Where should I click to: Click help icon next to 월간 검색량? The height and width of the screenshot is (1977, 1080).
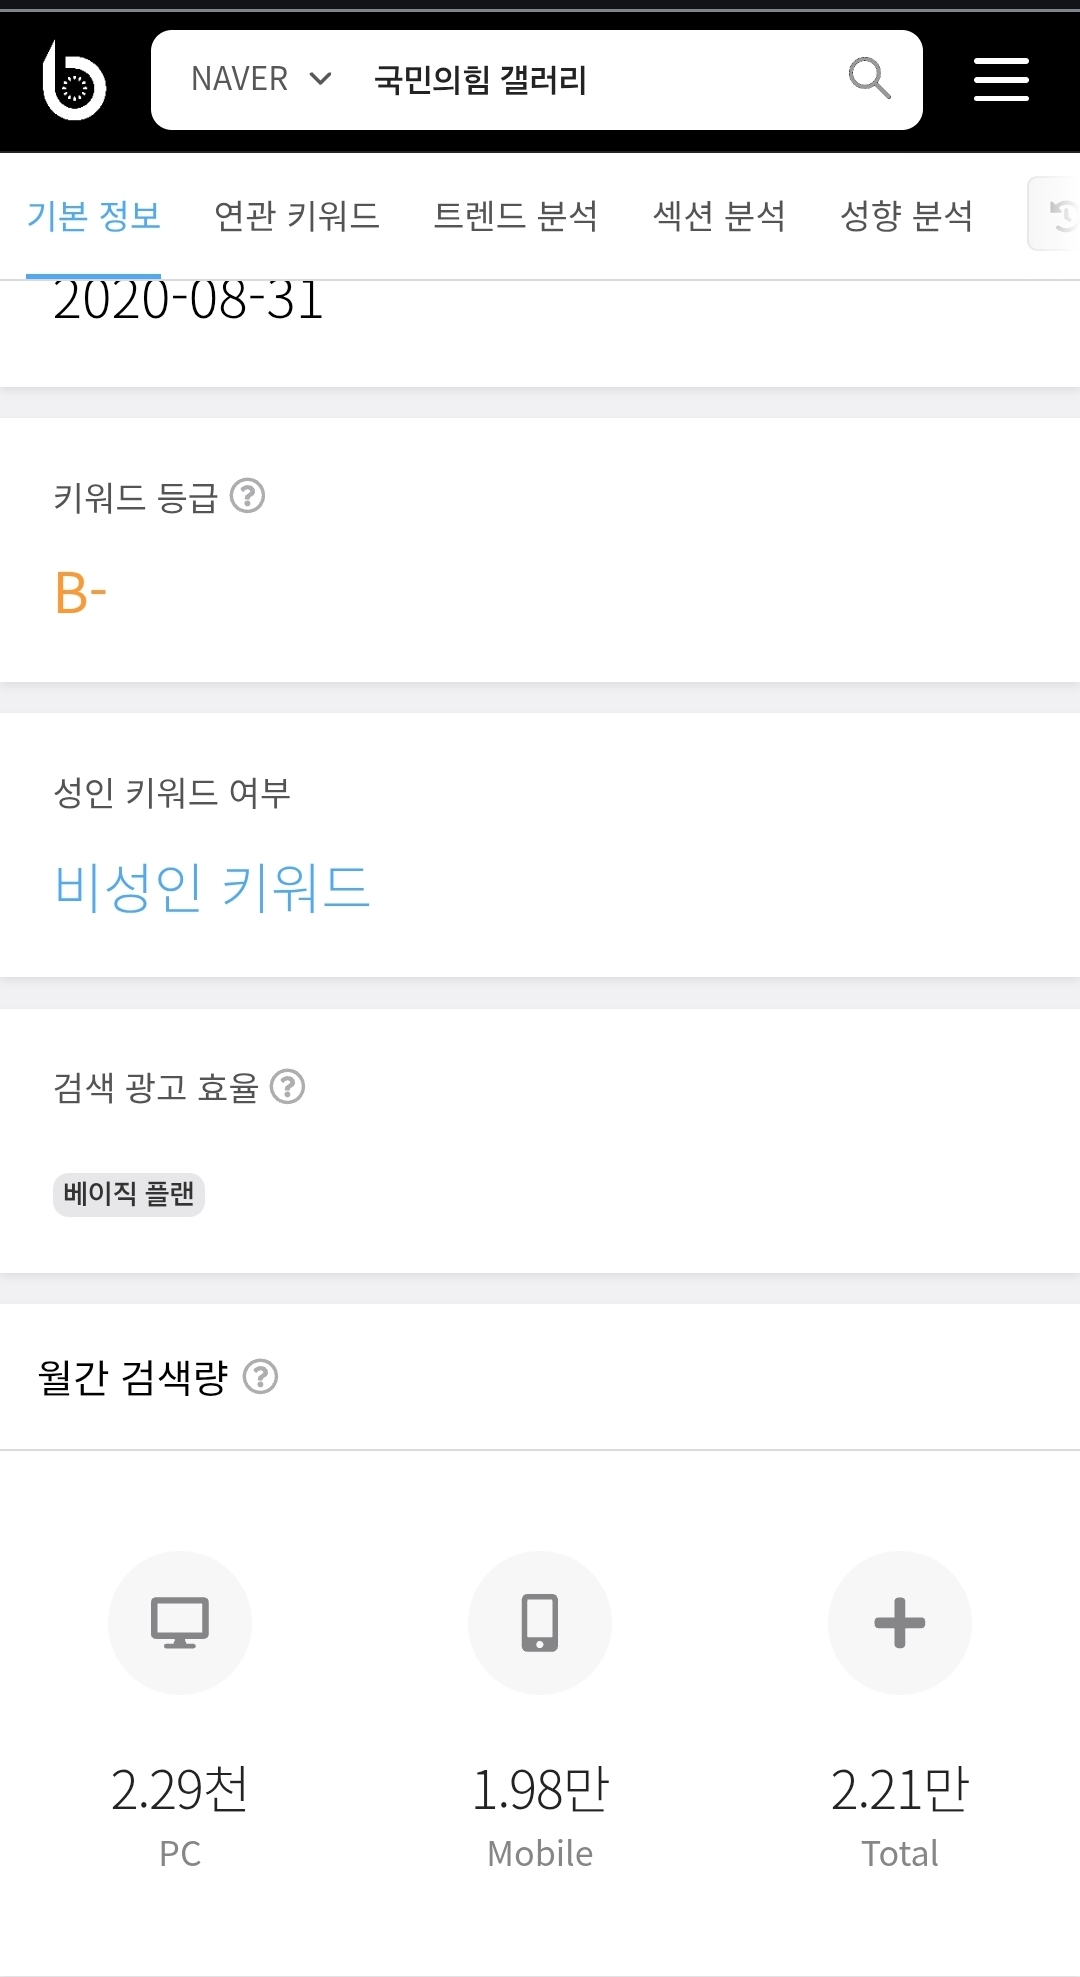(261, 1377)
